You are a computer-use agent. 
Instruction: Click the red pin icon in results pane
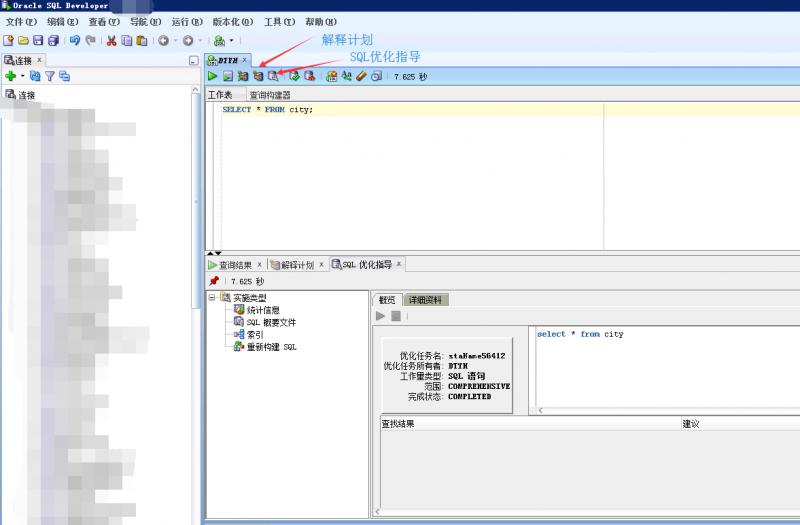click(x=214, y=281)
